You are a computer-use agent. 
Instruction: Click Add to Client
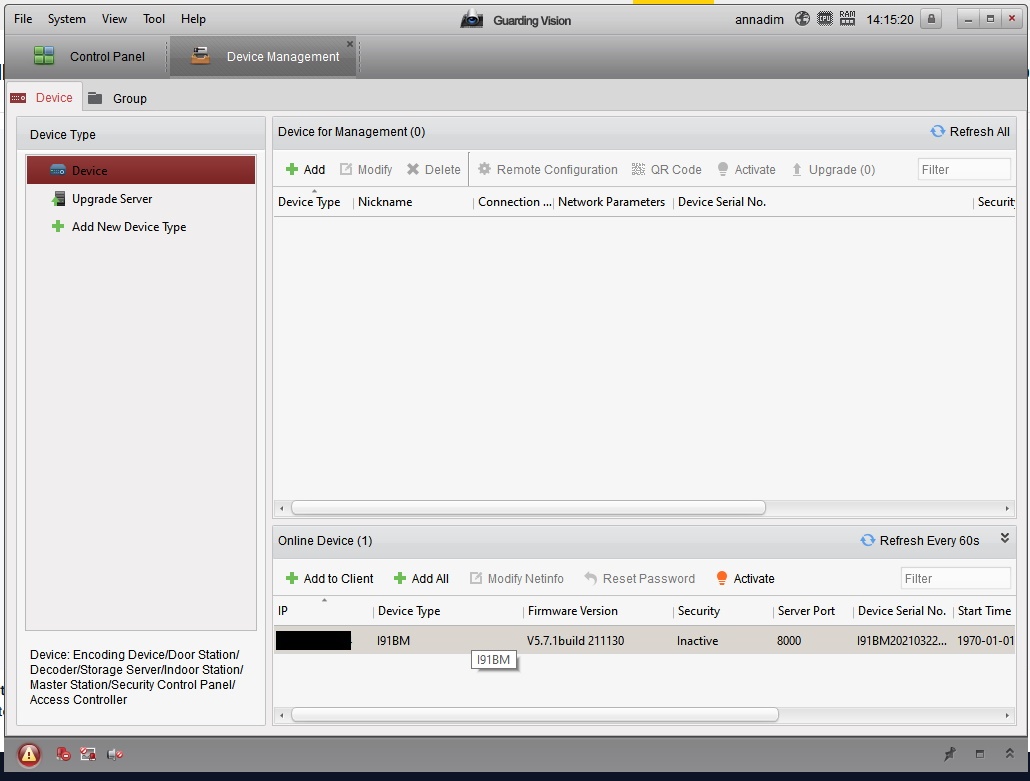tap(330, 579)
